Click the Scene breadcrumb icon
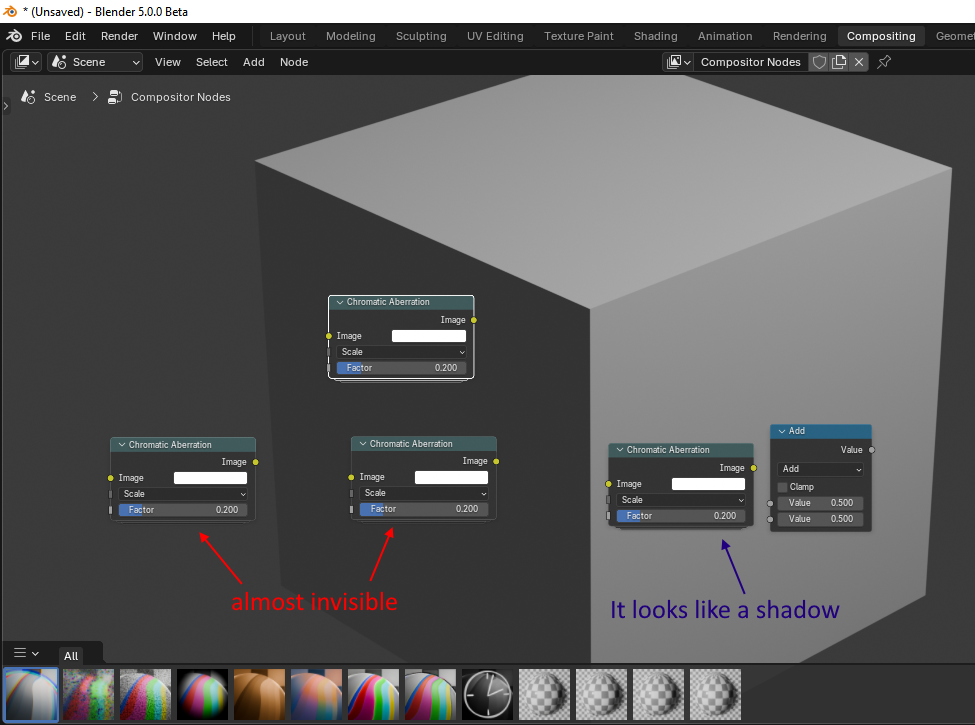The image size is (975, 725). click(28, 97)
